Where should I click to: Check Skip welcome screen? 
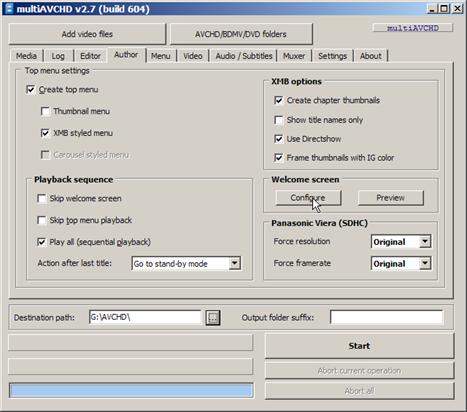(x=42, y=199)
